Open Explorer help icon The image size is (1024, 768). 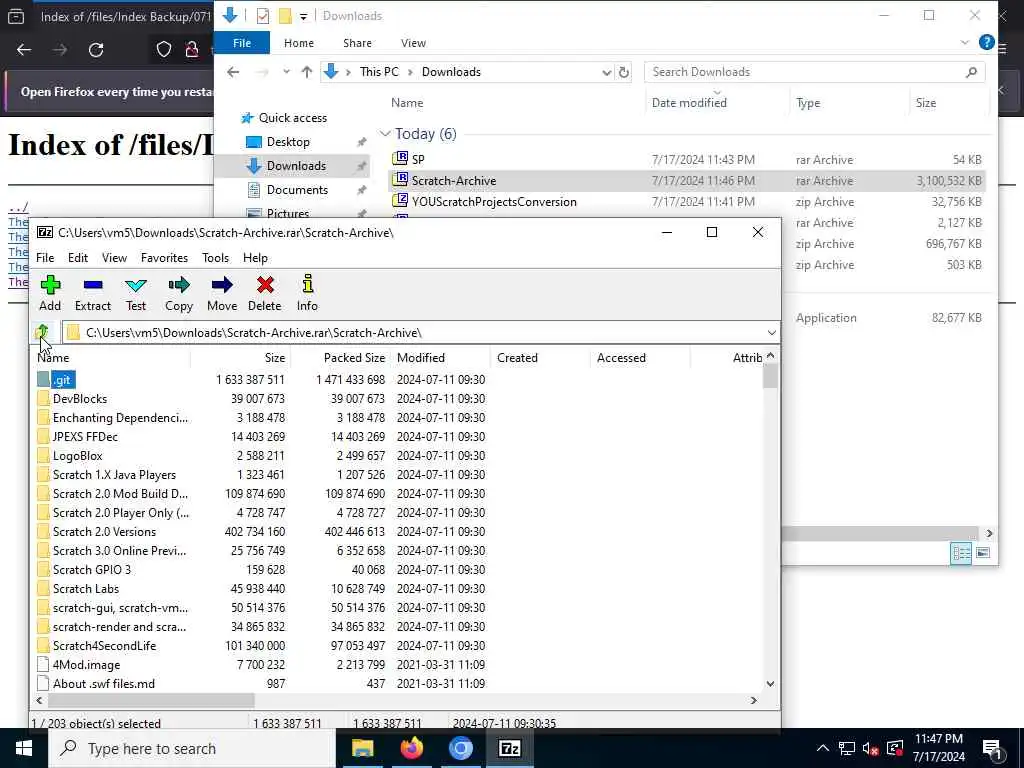tap(986, 42)
